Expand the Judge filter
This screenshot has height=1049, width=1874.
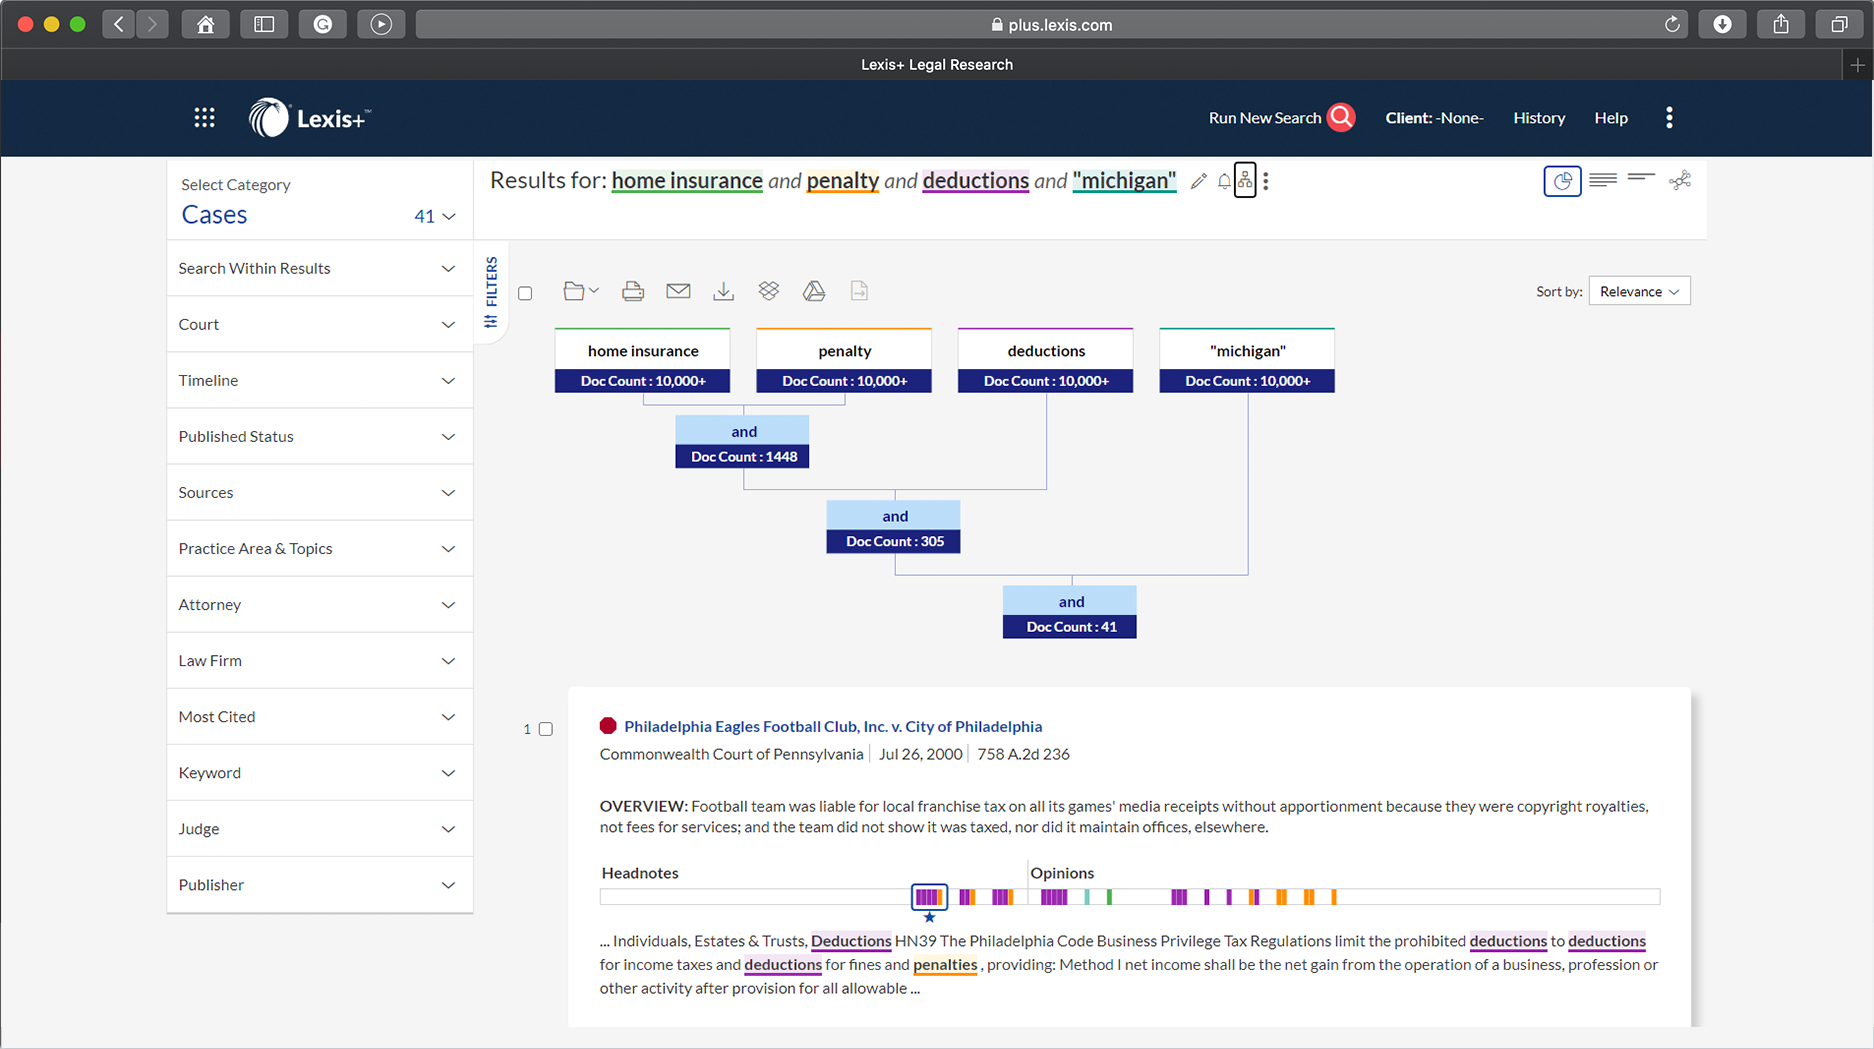(319, 828)
